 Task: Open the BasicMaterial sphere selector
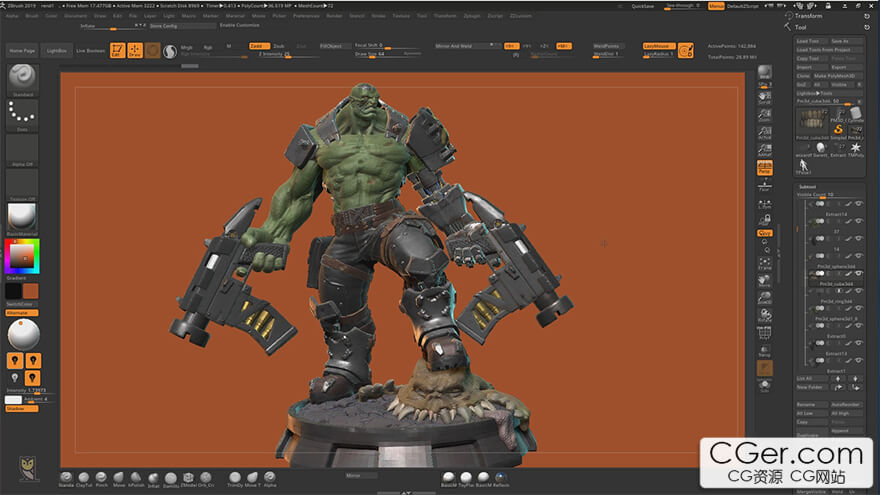click(x=22, y=219)
